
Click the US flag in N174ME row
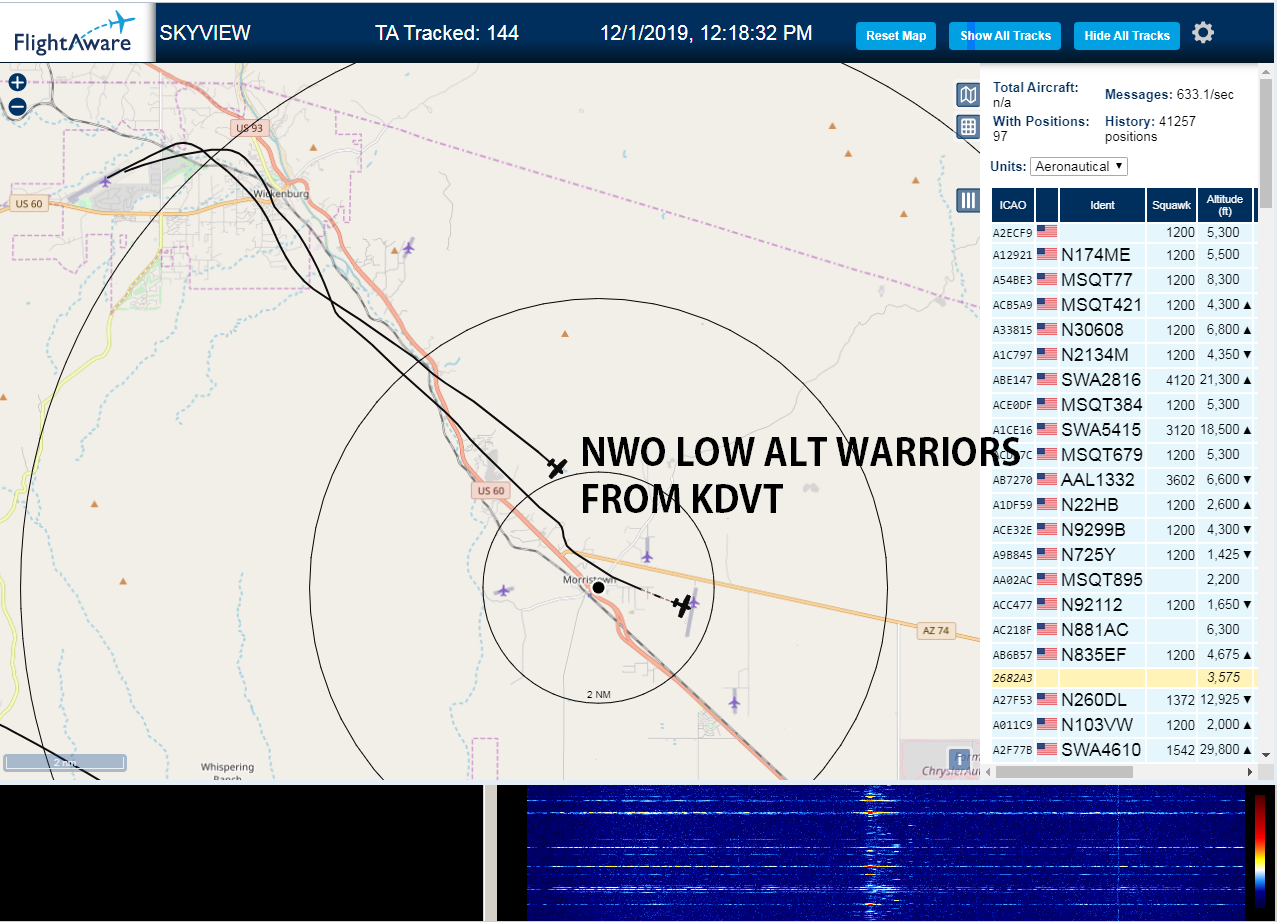[x=1047, y=254]
